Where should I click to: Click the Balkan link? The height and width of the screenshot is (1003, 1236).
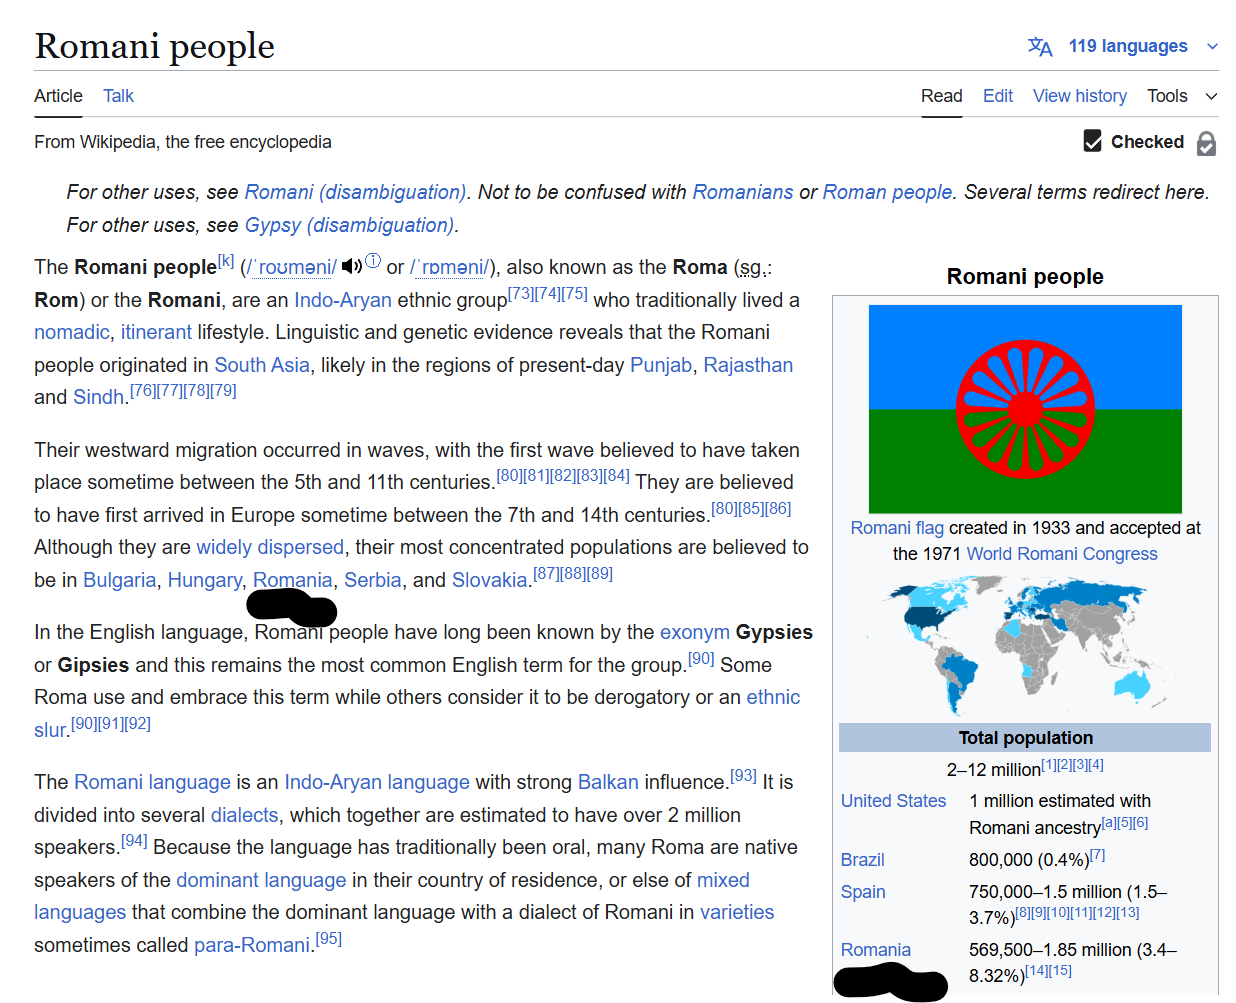[x=608, y=782]
